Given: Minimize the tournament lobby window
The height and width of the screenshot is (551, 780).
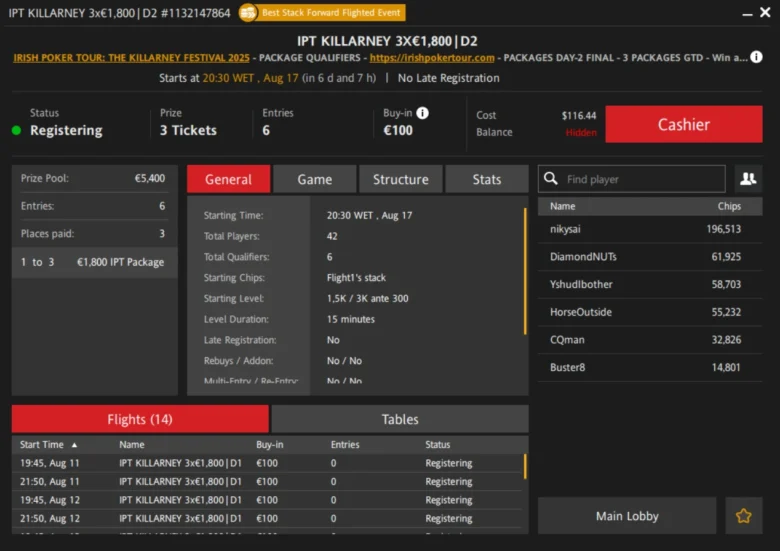Looking at the screenshot, I should pyautogui.click(x=747, y=14).
